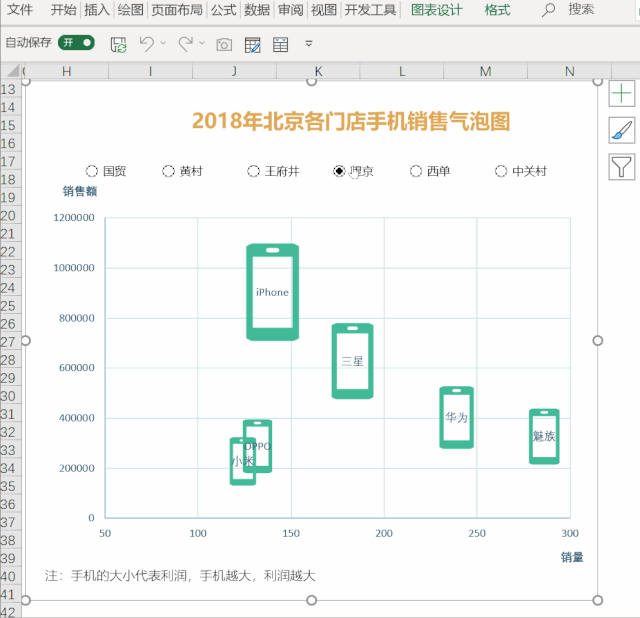This screenshot has height=618, width=640.
Task: Click the left-middle chart sizing handle
Action: (26, 340)
